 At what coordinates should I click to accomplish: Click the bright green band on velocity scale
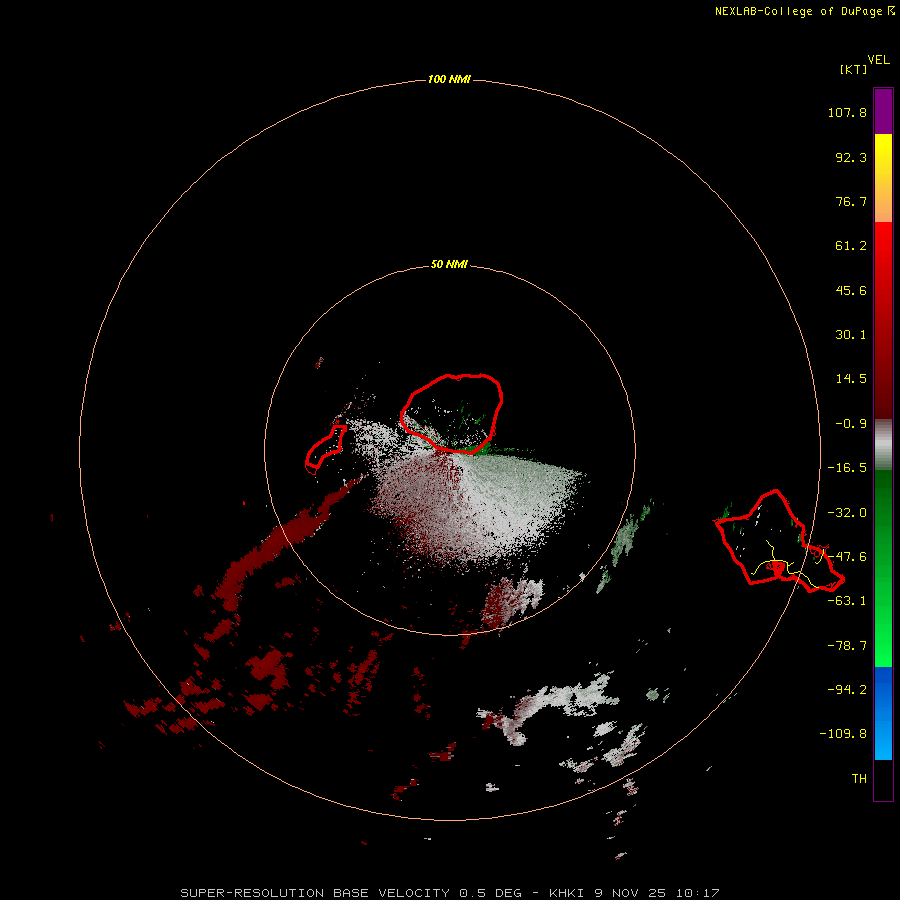tap(883, 568)
